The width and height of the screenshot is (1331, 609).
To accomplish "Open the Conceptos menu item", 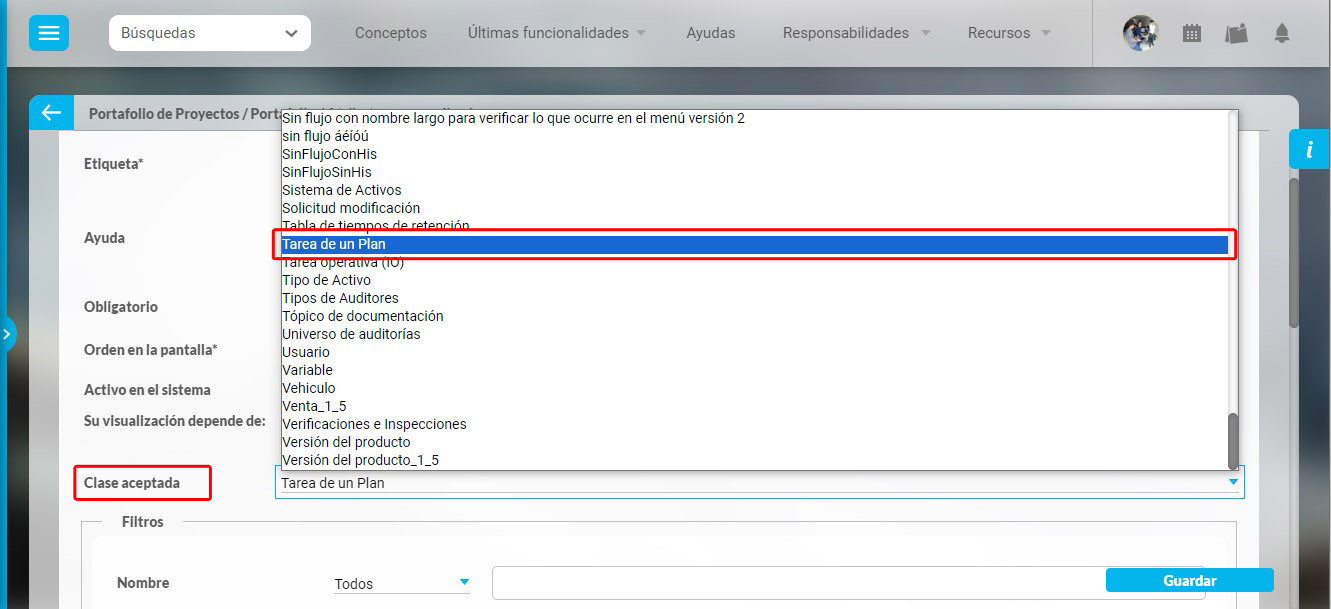I will (390, 33).
